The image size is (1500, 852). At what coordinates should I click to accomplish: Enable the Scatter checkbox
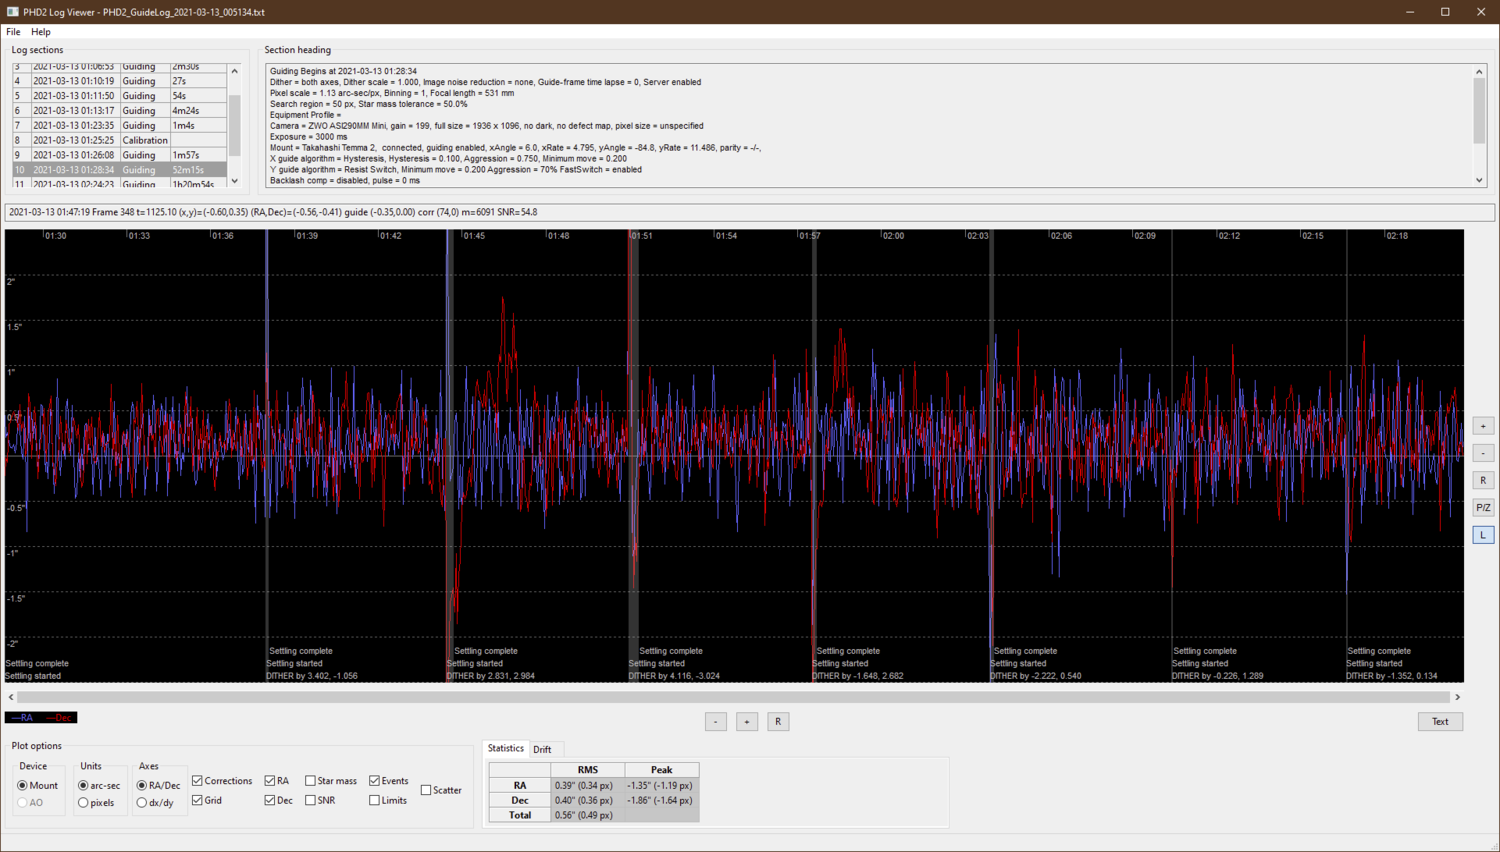tap(426, 790)
